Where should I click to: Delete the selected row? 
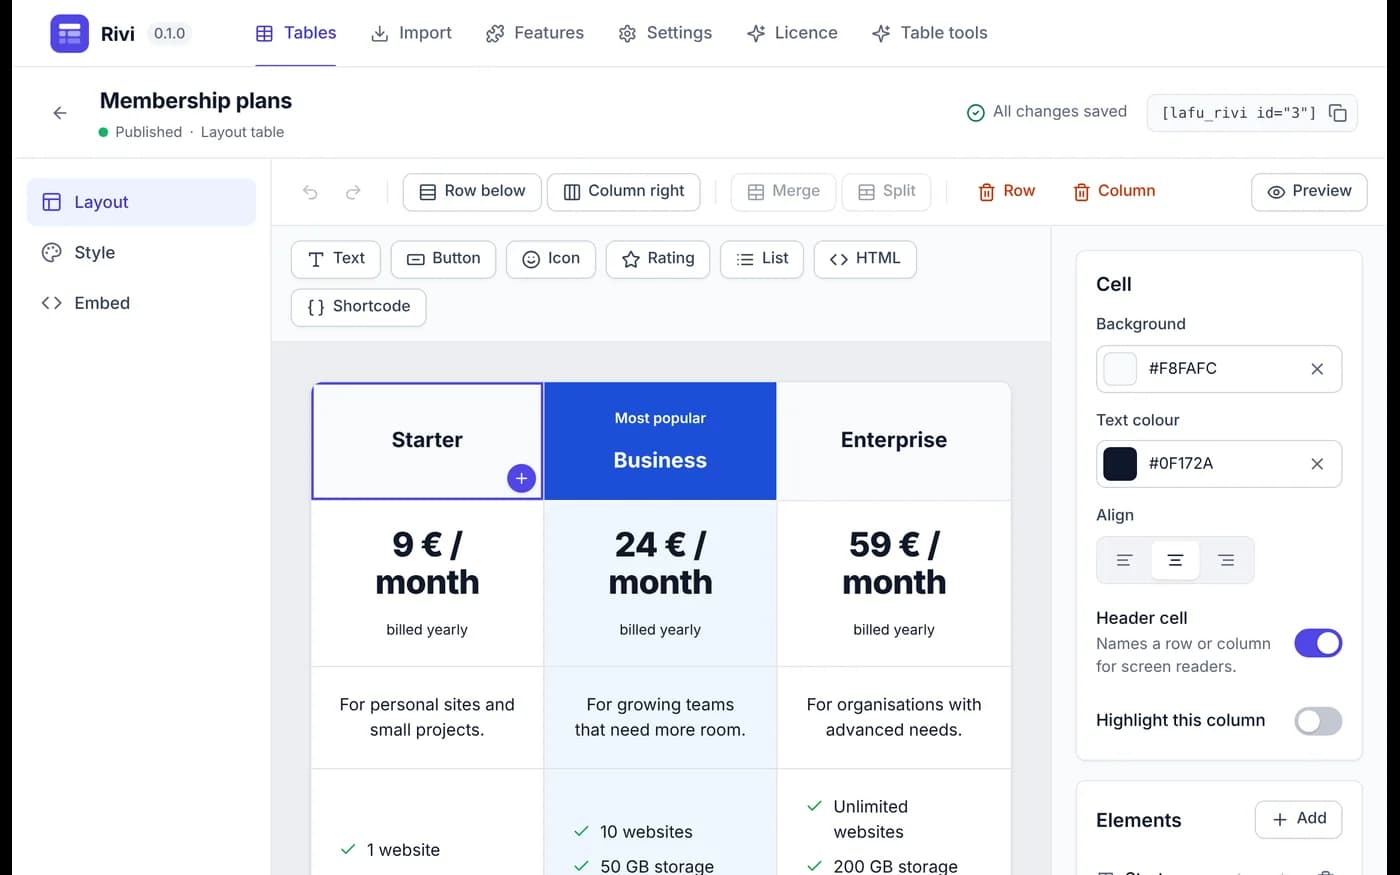coord(1006,192)
